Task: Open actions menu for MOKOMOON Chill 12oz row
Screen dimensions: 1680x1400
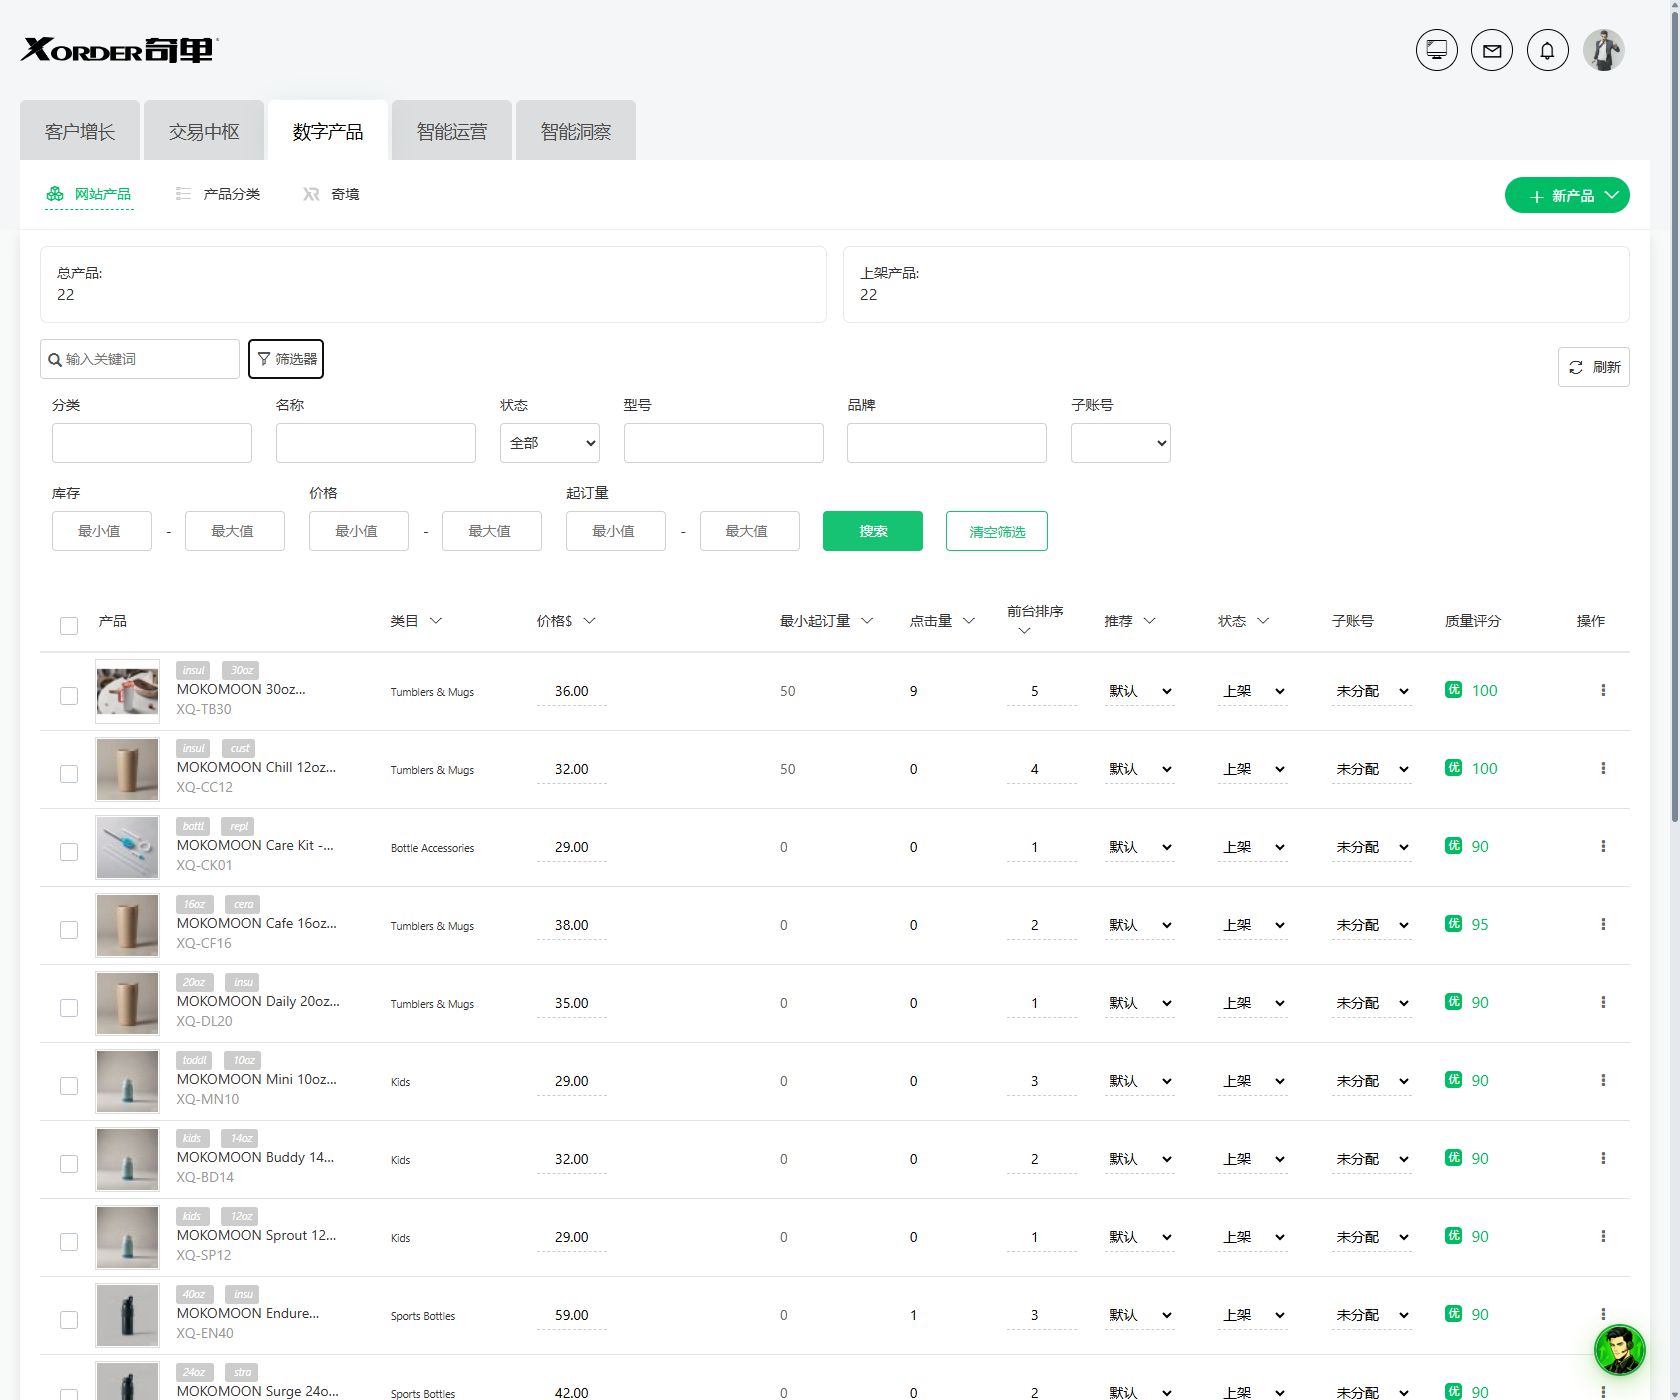Action: click(x=1603, y=768)
